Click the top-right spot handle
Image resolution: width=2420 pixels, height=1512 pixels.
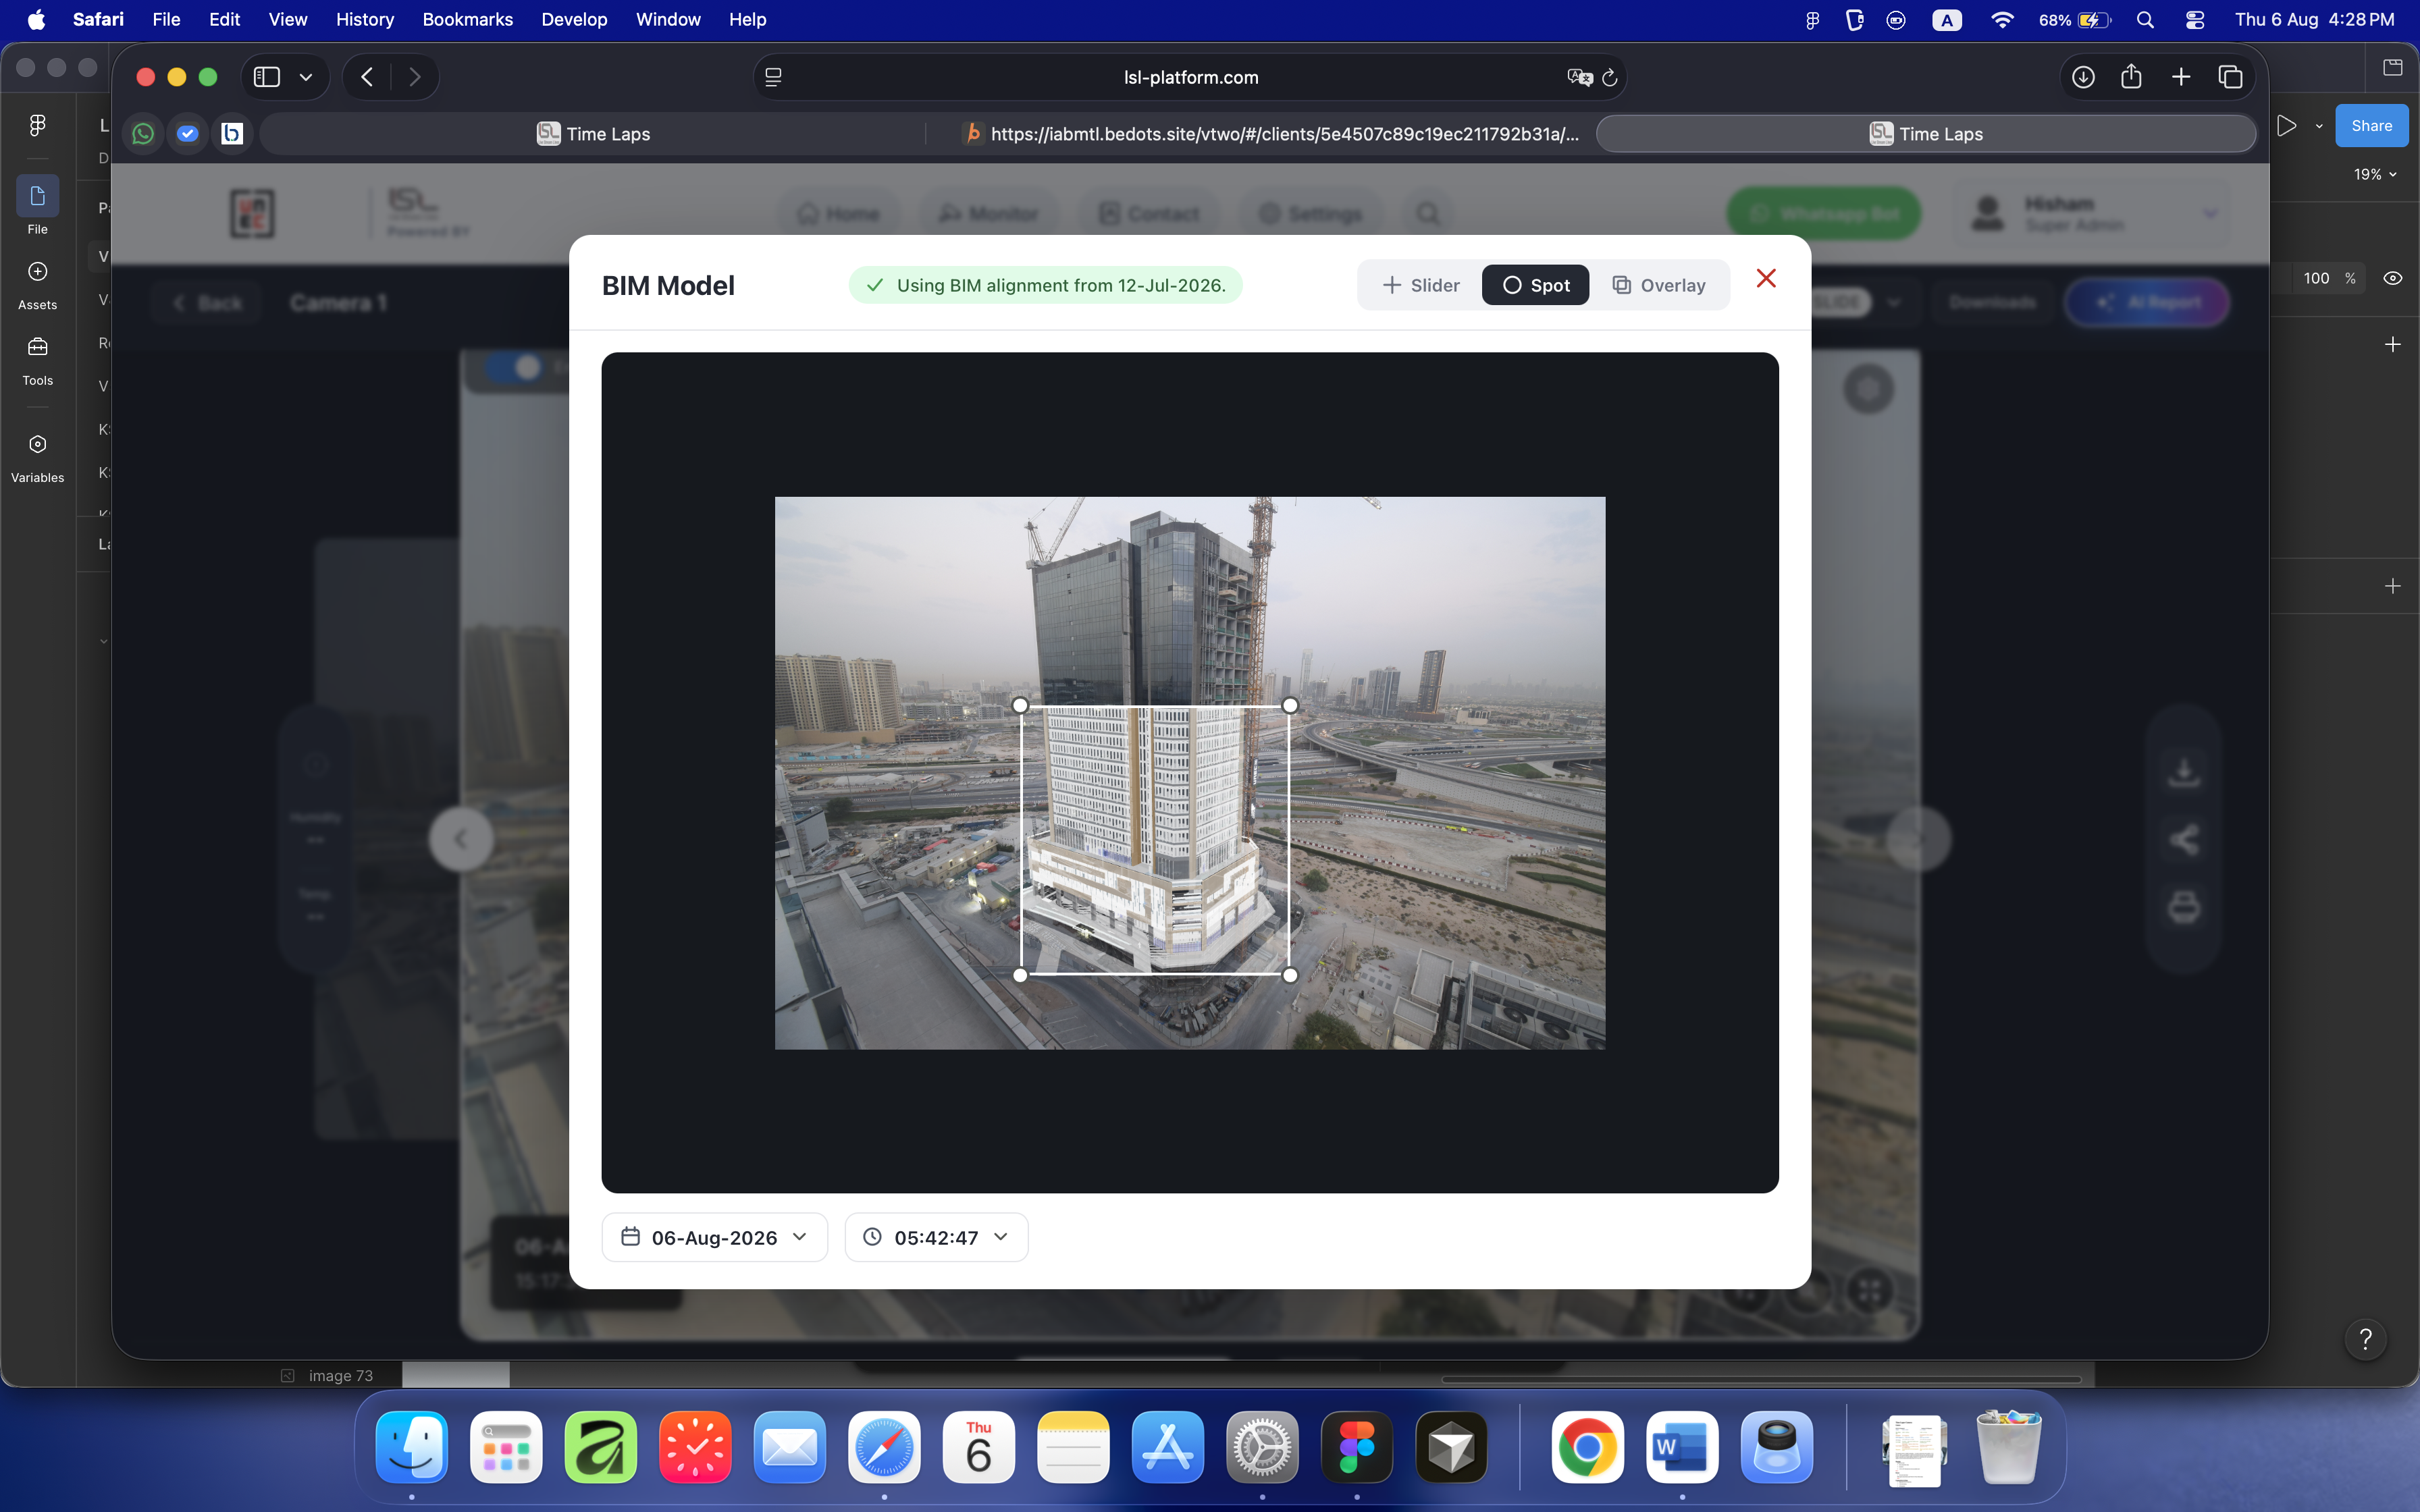coord(1290,705)
